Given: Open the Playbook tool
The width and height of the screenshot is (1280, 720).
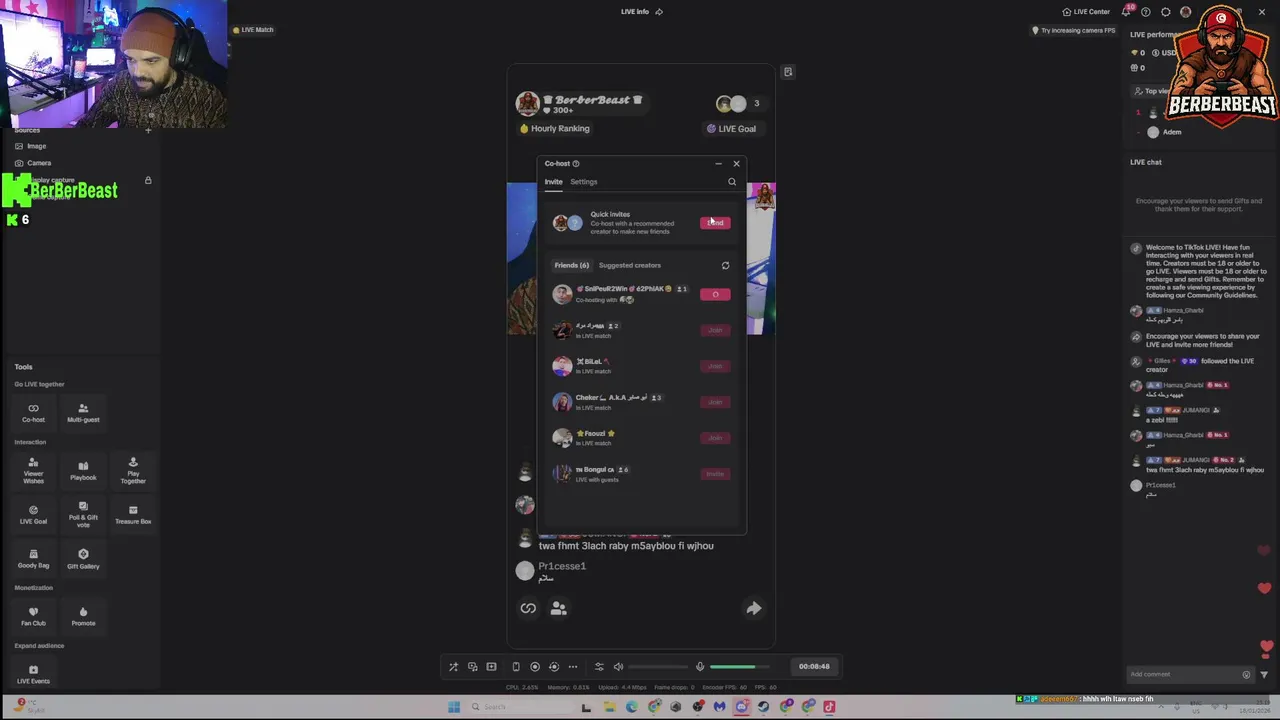Looking at the screenshot, I should [83, 470].
